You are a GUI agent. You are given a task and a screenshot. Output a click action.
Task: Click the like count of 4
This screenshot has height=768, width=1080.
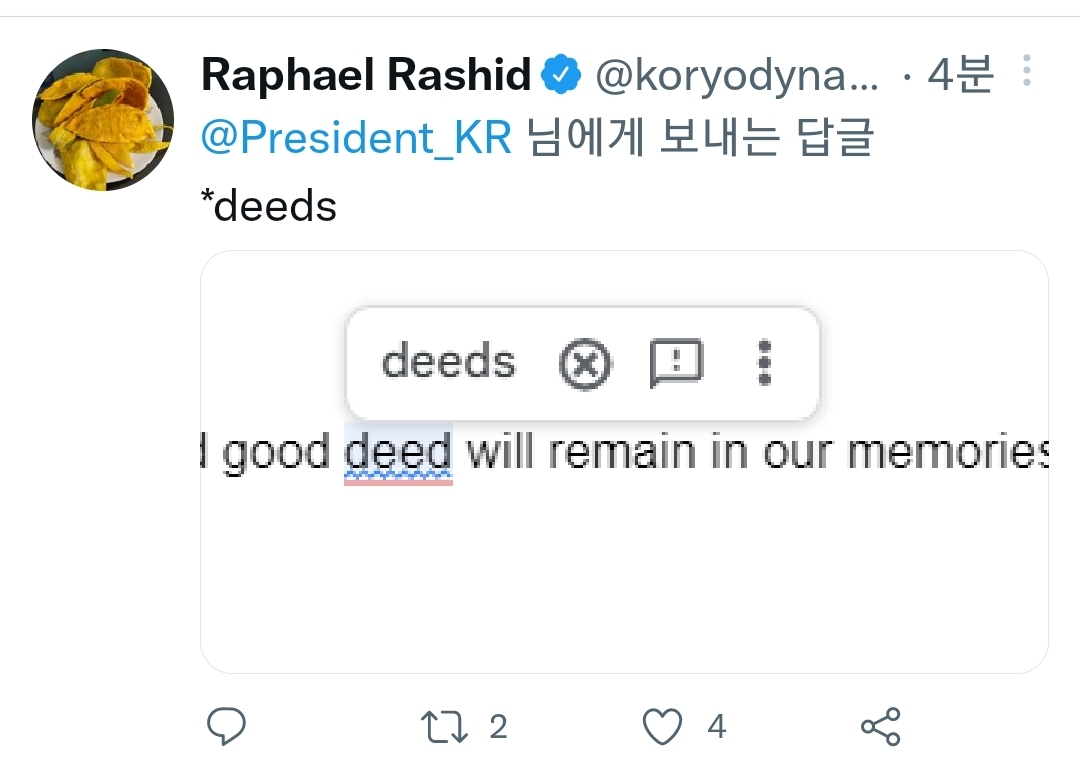click(x=716, y=727)
